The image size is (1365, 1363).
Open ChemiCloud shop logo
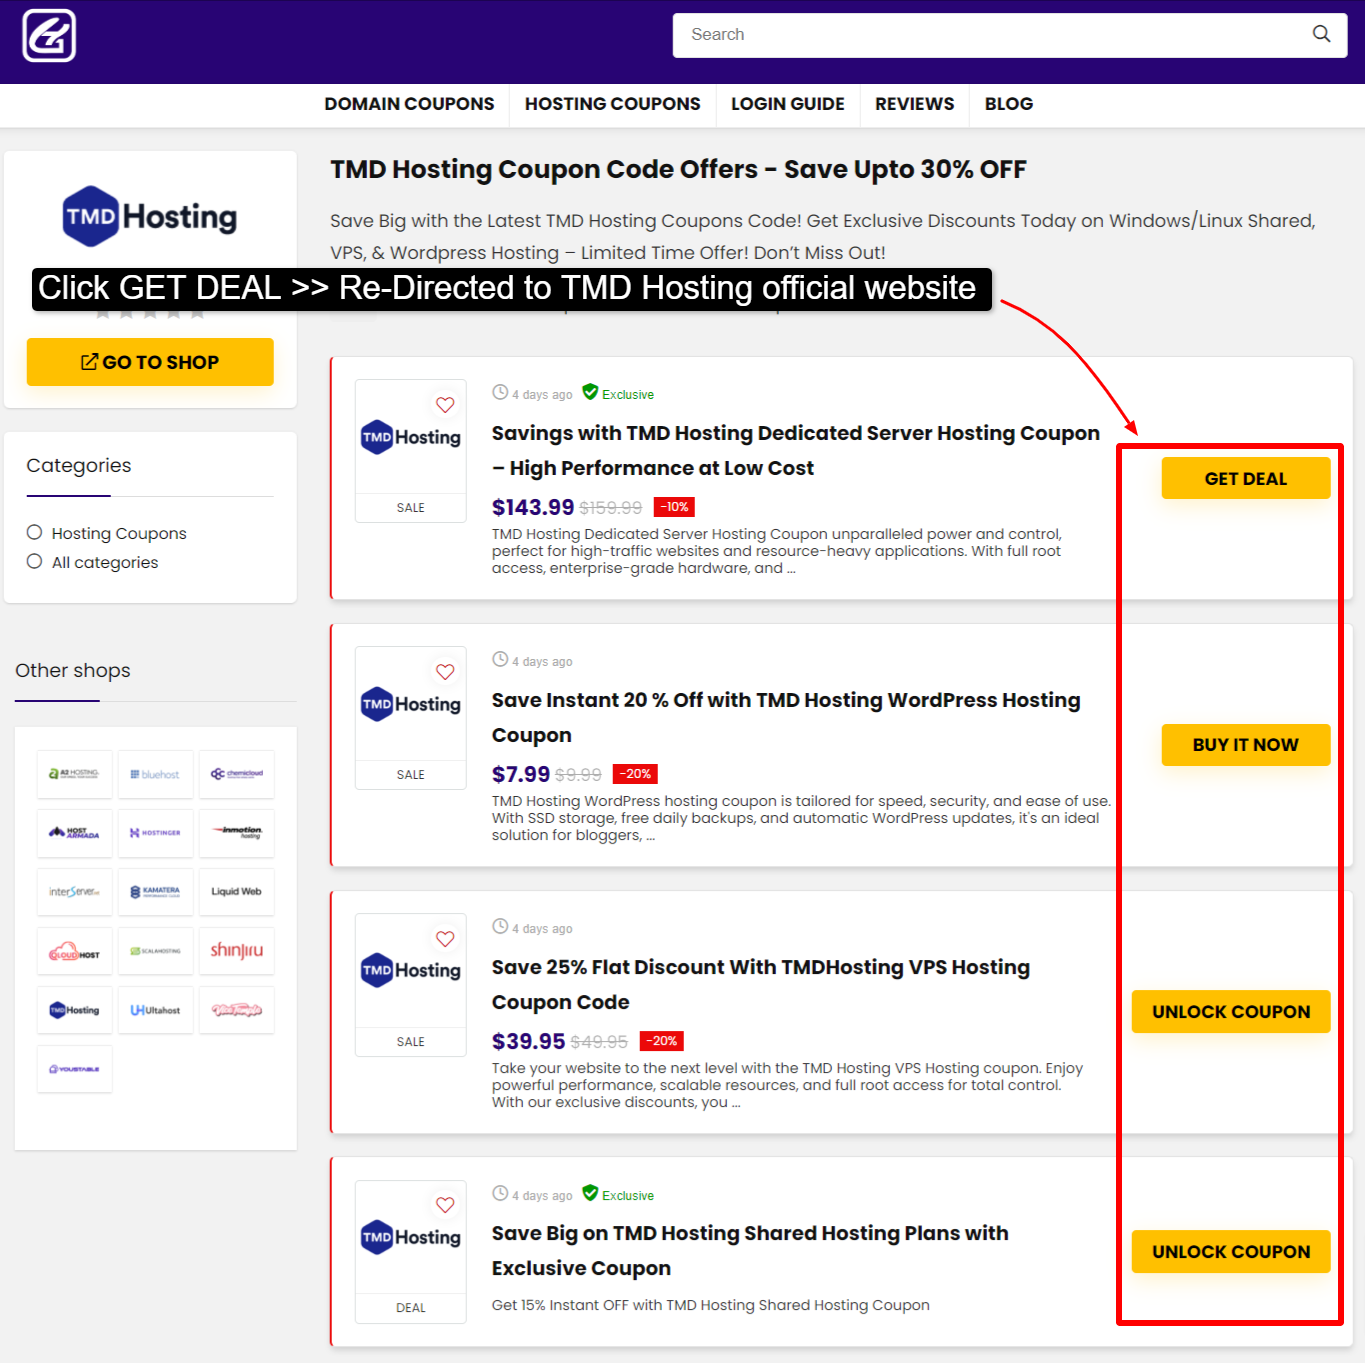point(236,774)
